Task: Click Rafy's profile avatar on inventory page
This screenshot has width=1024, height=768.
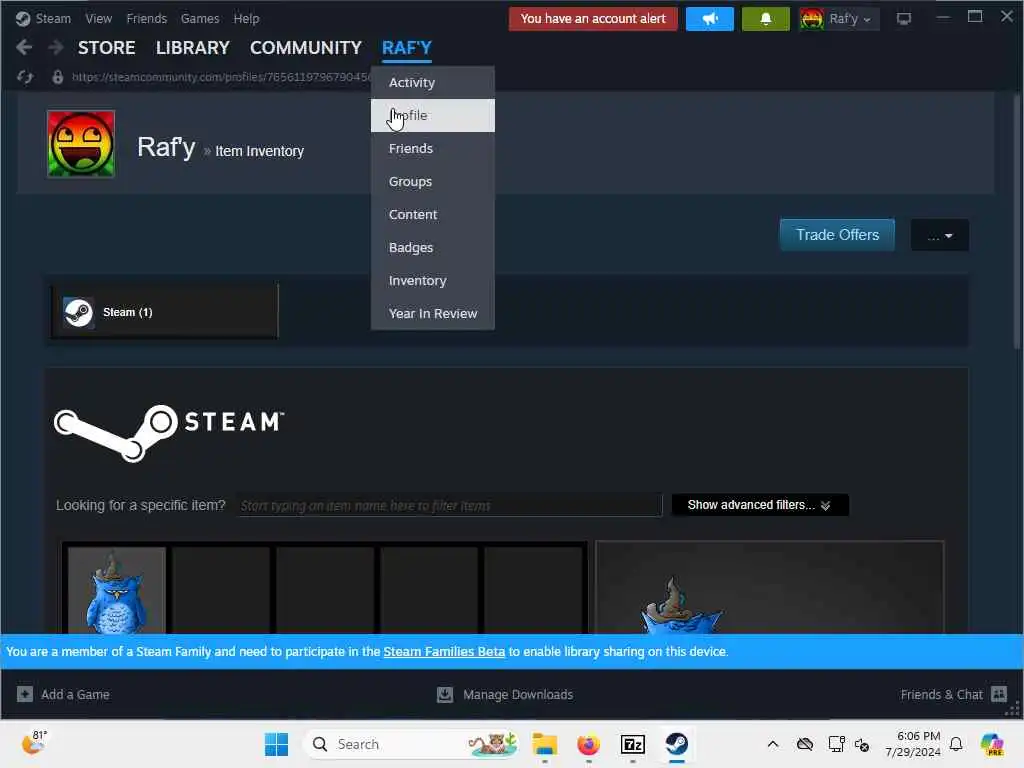Action: (81, 144)
